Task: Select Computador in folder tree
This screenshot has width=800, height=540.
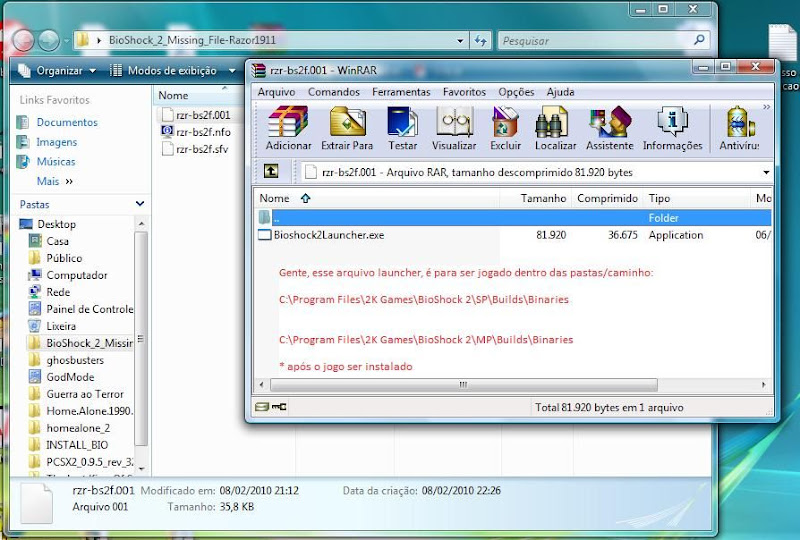Action: click(x=77, y=275)
